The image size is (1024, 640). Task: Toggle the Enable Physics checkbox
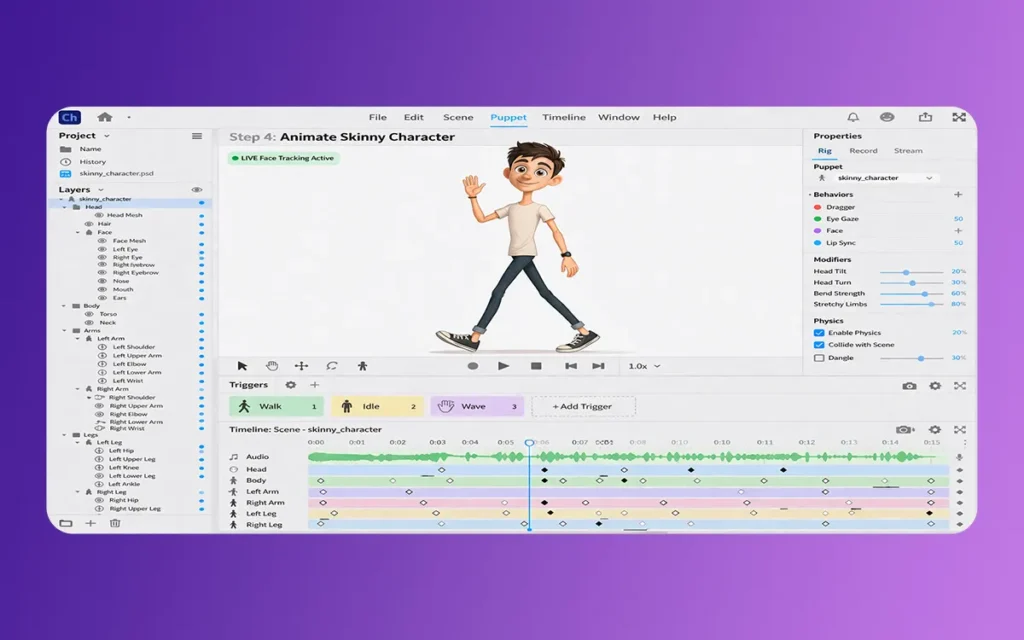tap(819, 333)
